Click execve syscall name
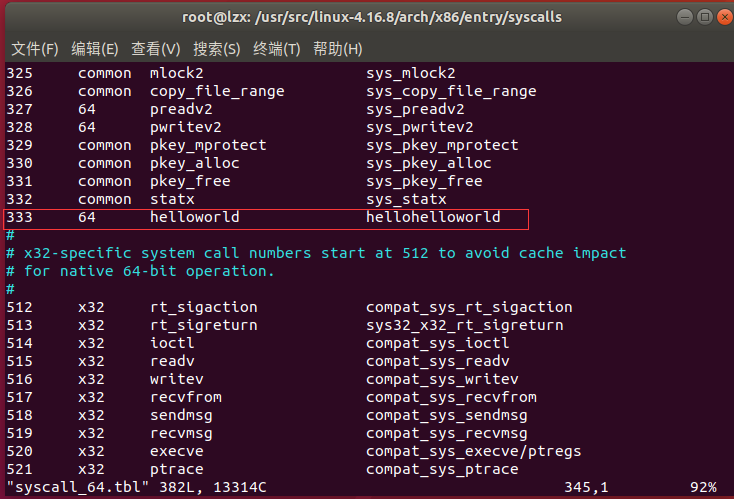 [x=176, y=452]
